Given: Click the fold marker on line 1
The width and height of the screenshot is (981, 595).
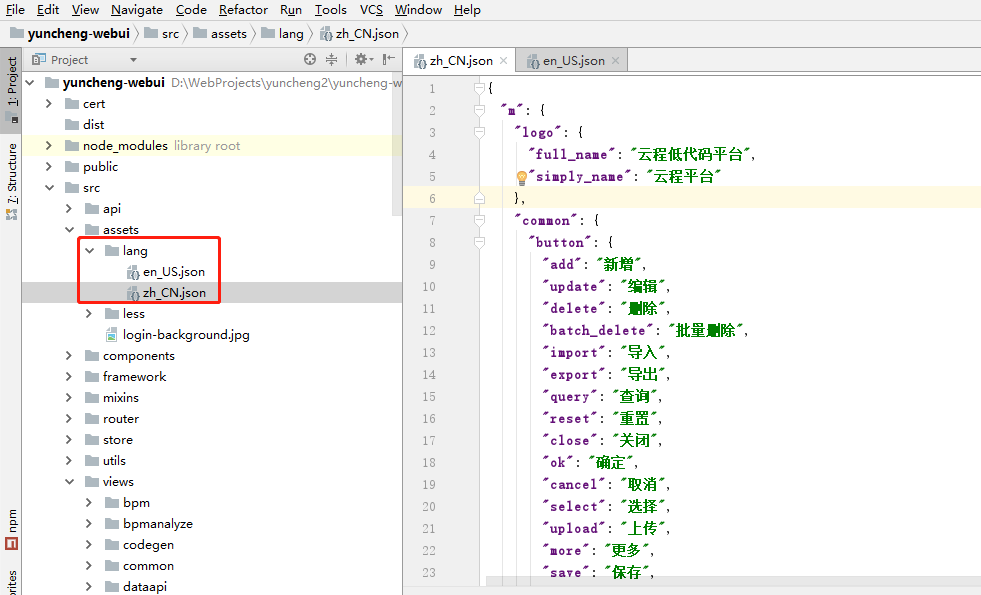Looking at the screenshot, I should 479,88.
